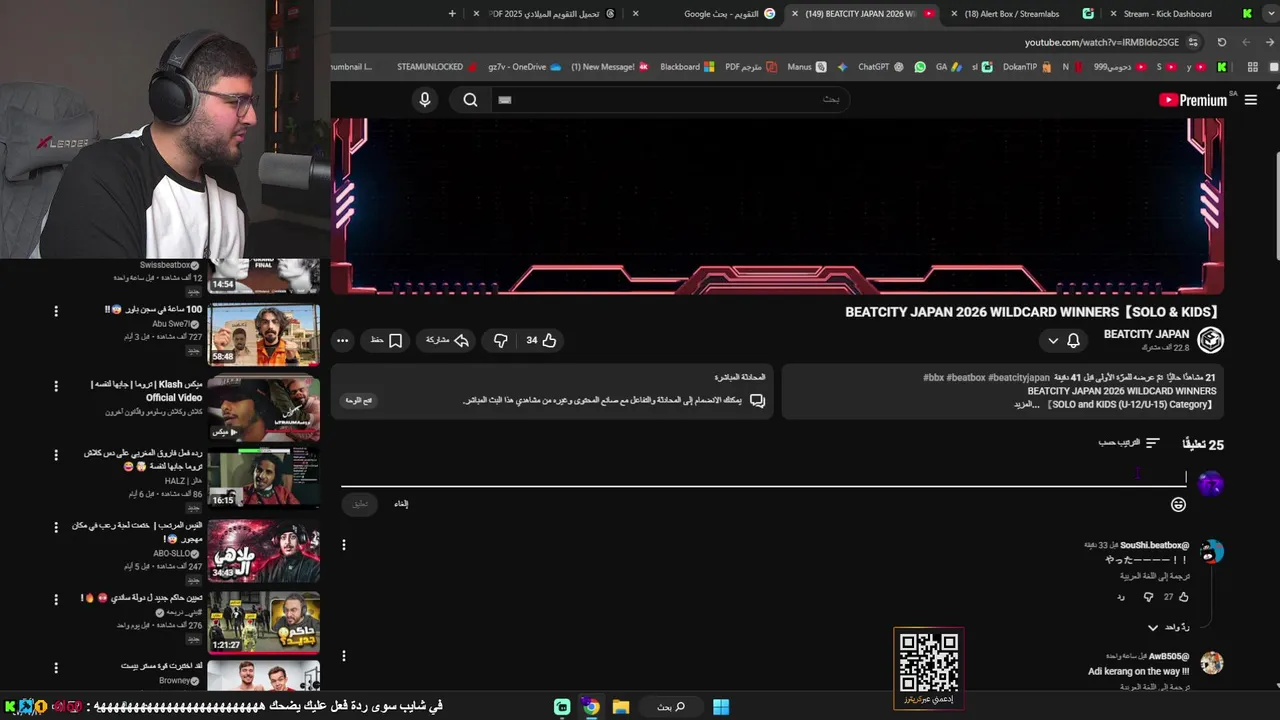Open the Manus bookmark

pos(806,67)
